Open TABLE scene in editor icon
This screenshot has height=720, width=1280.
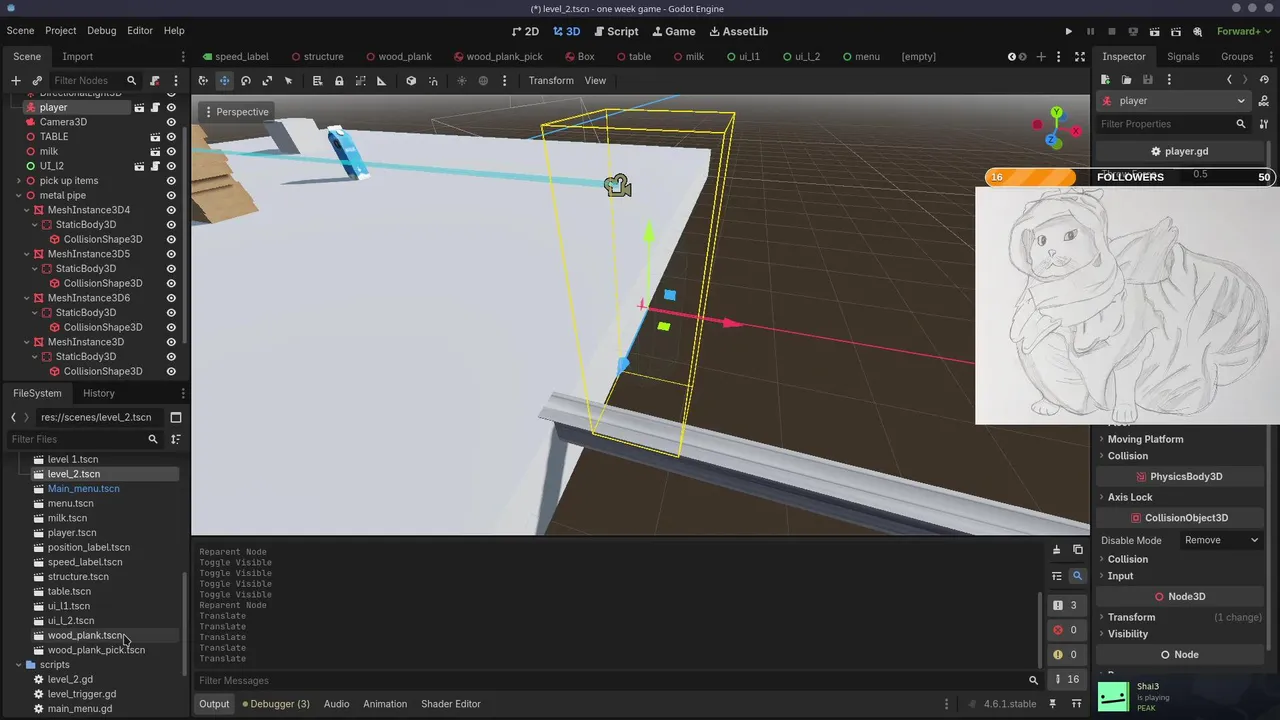[x=155, y=136]
